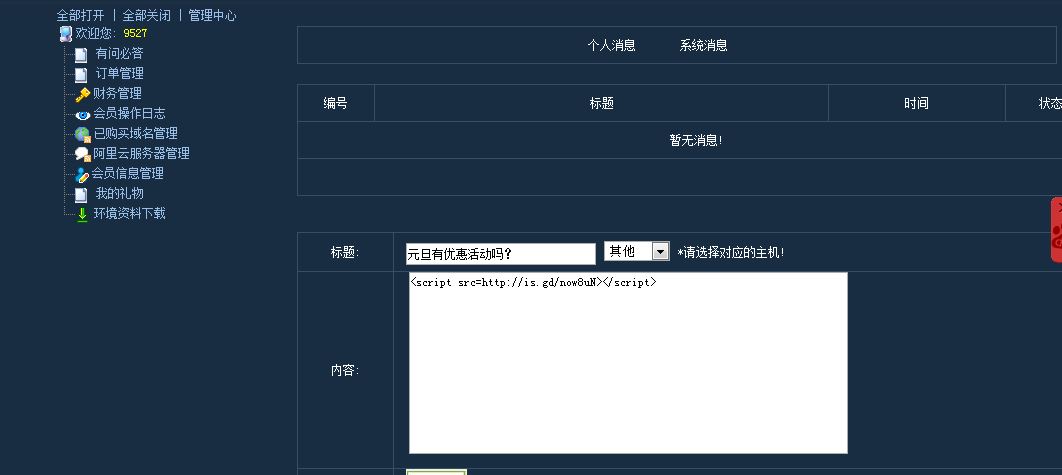Viewport: 1062px width, 475px height.
Task: Click the *请选择对应的主机! hint text
Action: [x=731, y=253]
